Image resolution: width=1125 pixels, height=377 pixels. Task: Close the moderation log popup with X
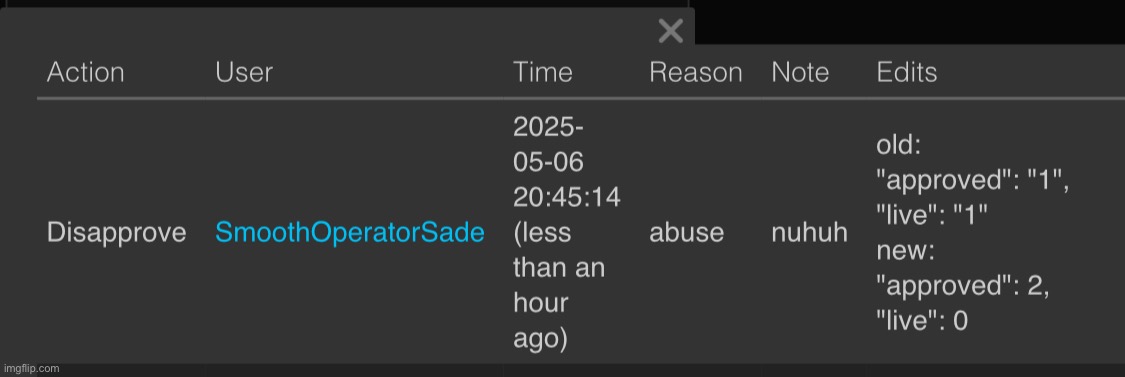click(x=671, y=31)
